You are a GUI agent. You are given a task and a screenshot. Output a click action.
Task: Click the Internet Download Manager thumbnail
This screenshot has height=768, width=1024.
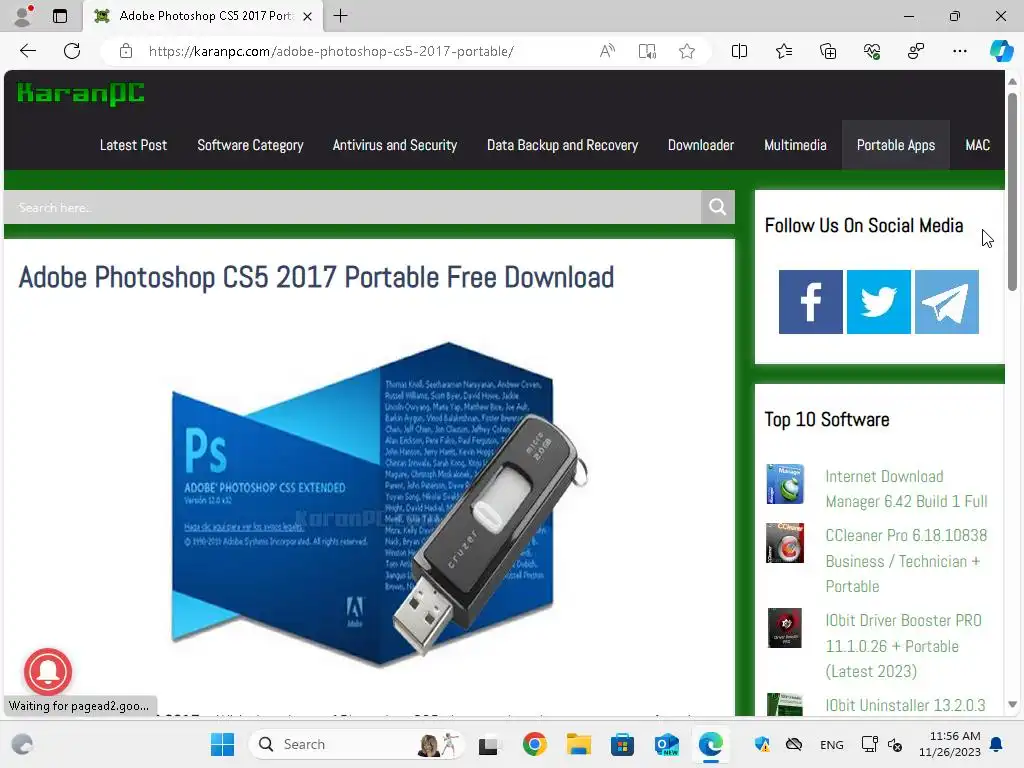pyautogui.click(x=784, y=484)
